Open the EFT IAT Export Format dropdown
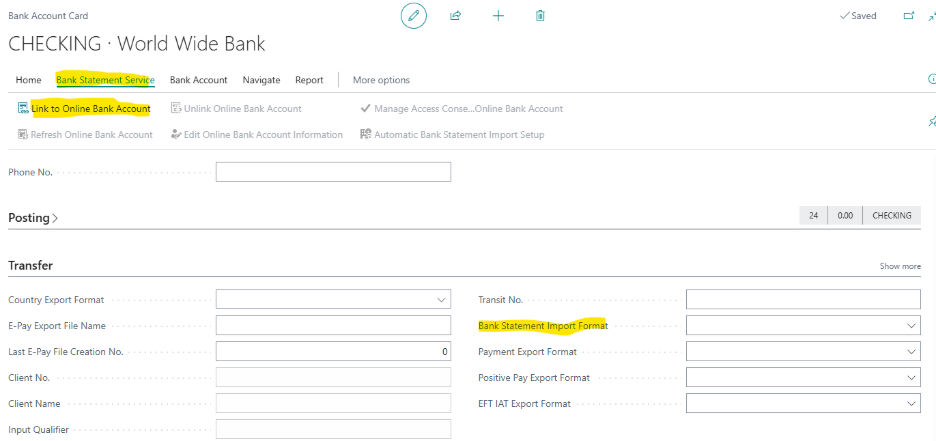The height and width of the screenshot is (441, 936). tap(911, 404)
